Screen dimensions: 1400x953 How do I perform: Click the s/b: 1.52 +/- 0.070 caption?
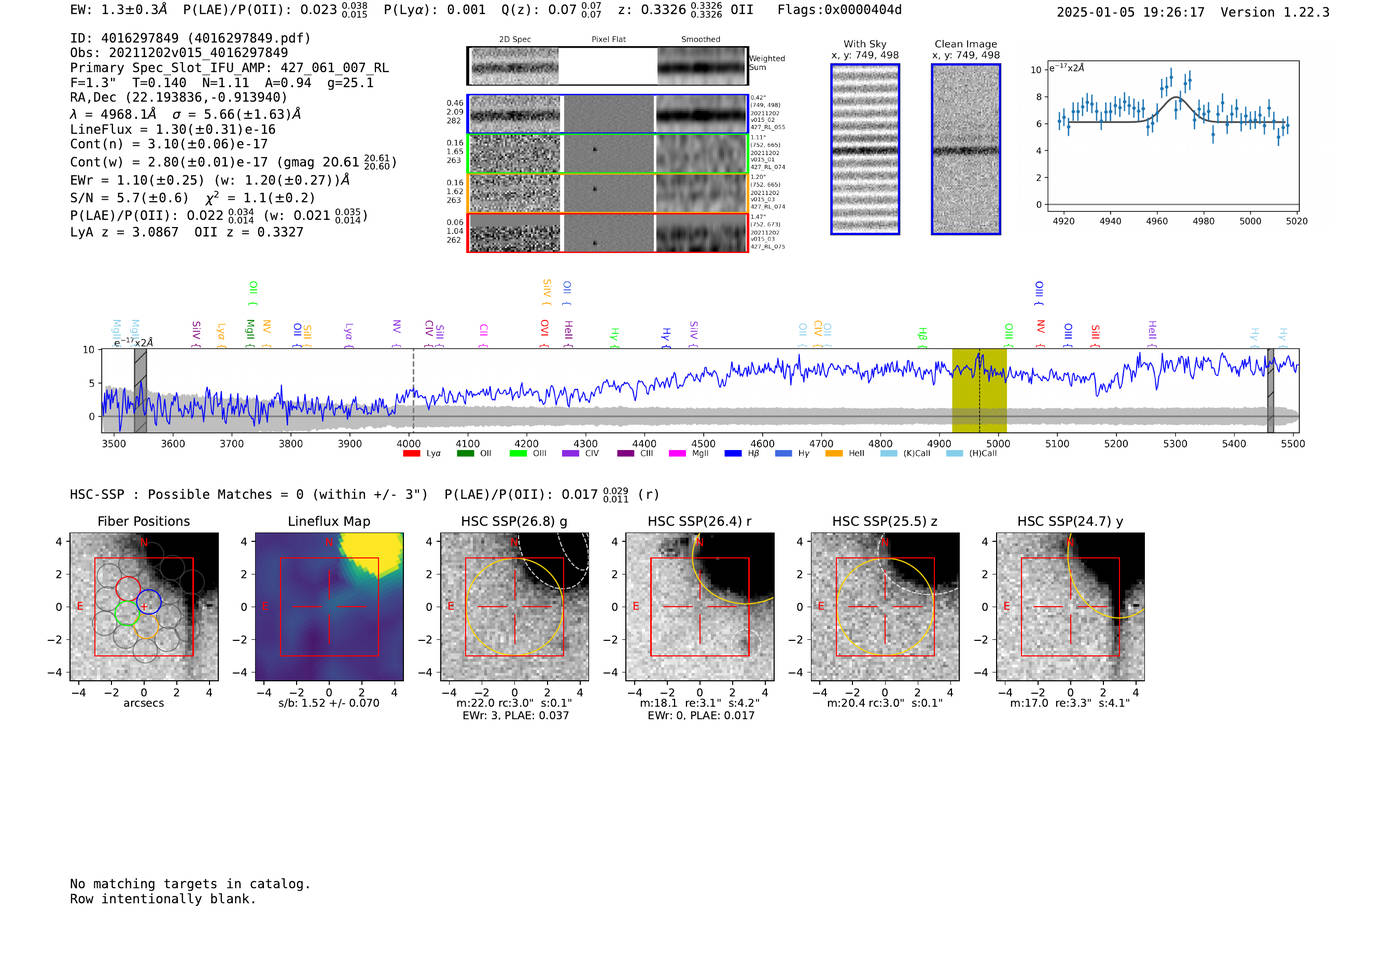[329, 703]
